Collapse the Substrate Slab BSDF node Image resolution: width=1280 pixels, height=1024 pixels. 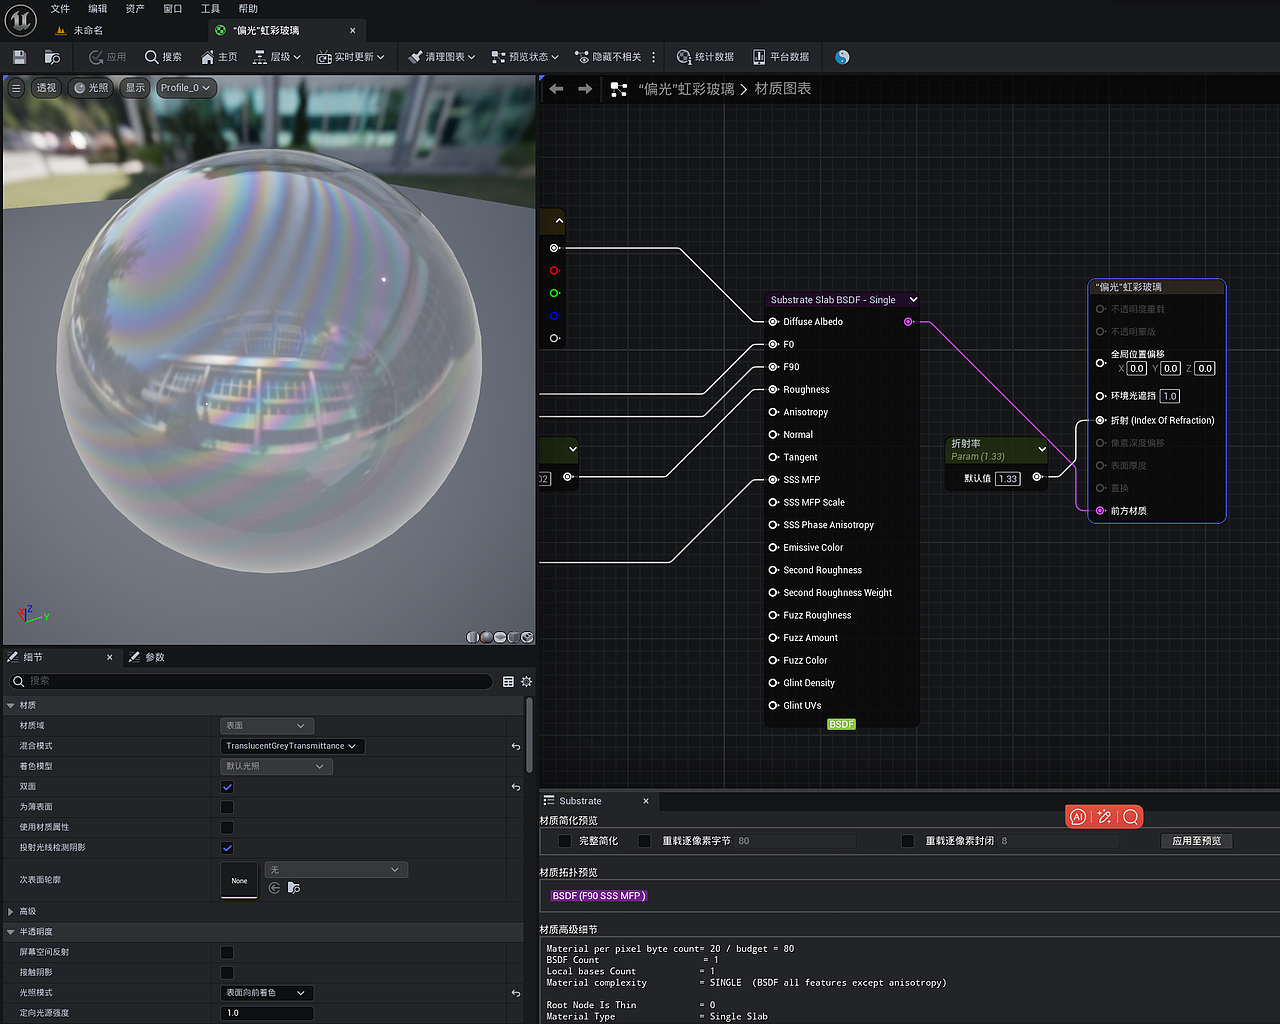(x=913, y=300)
